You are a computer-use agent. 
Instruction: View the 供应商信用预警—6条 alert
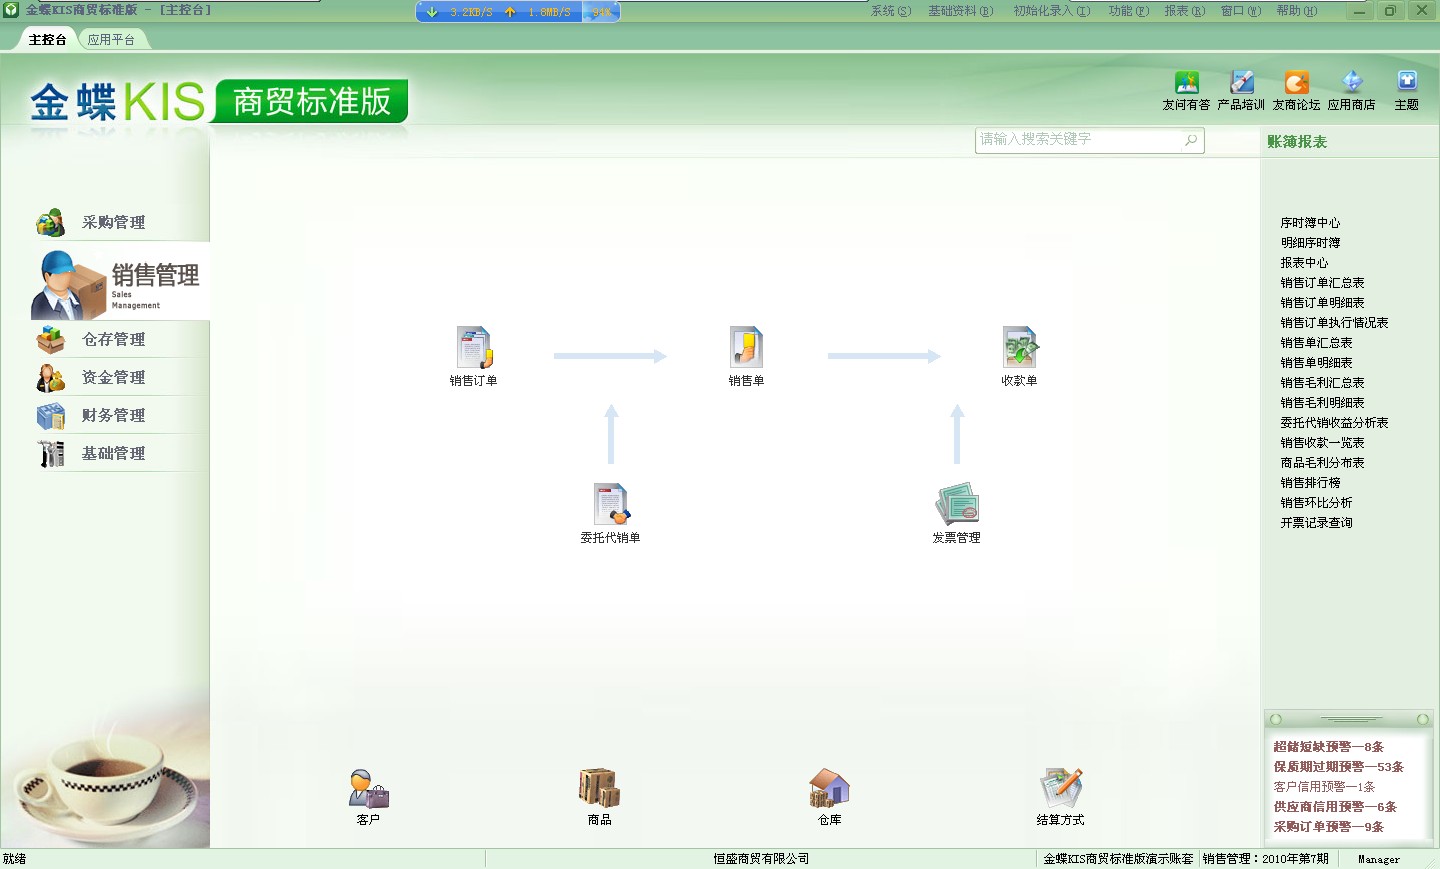[1334, 807]
